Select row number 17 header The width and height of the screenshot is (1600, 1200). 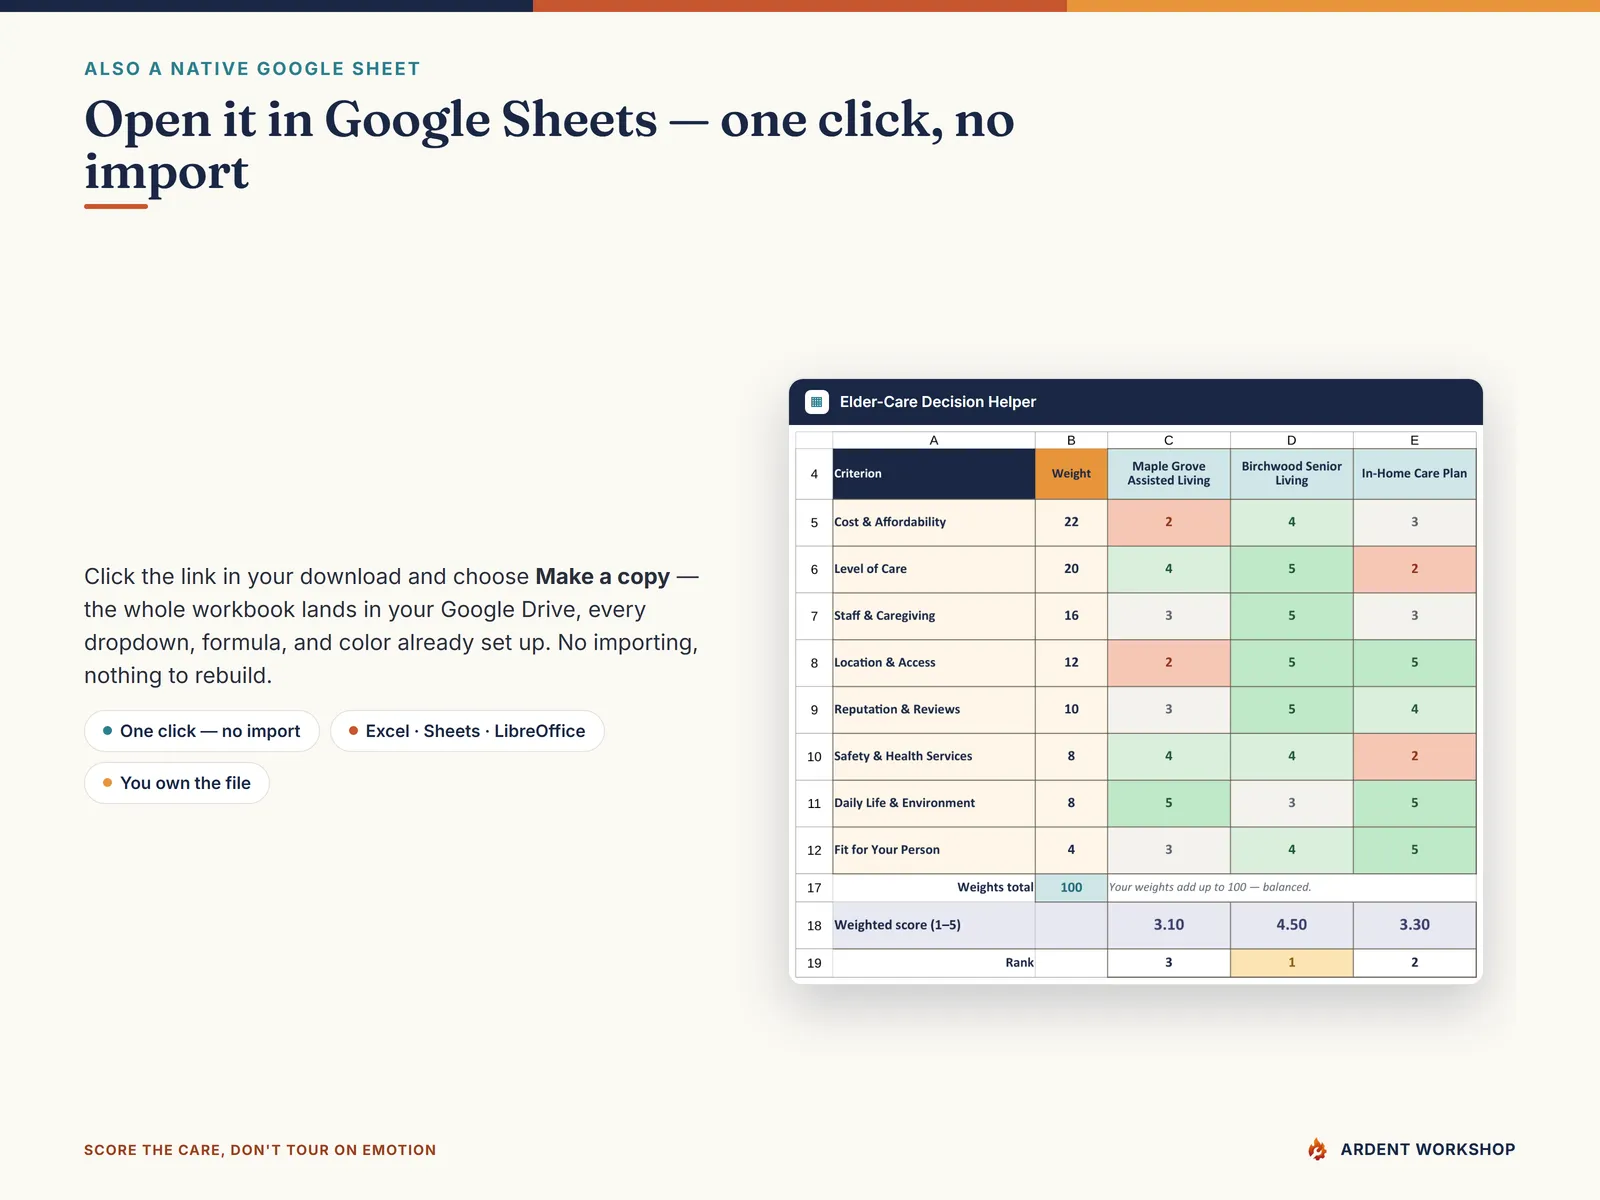coord(814,888)
